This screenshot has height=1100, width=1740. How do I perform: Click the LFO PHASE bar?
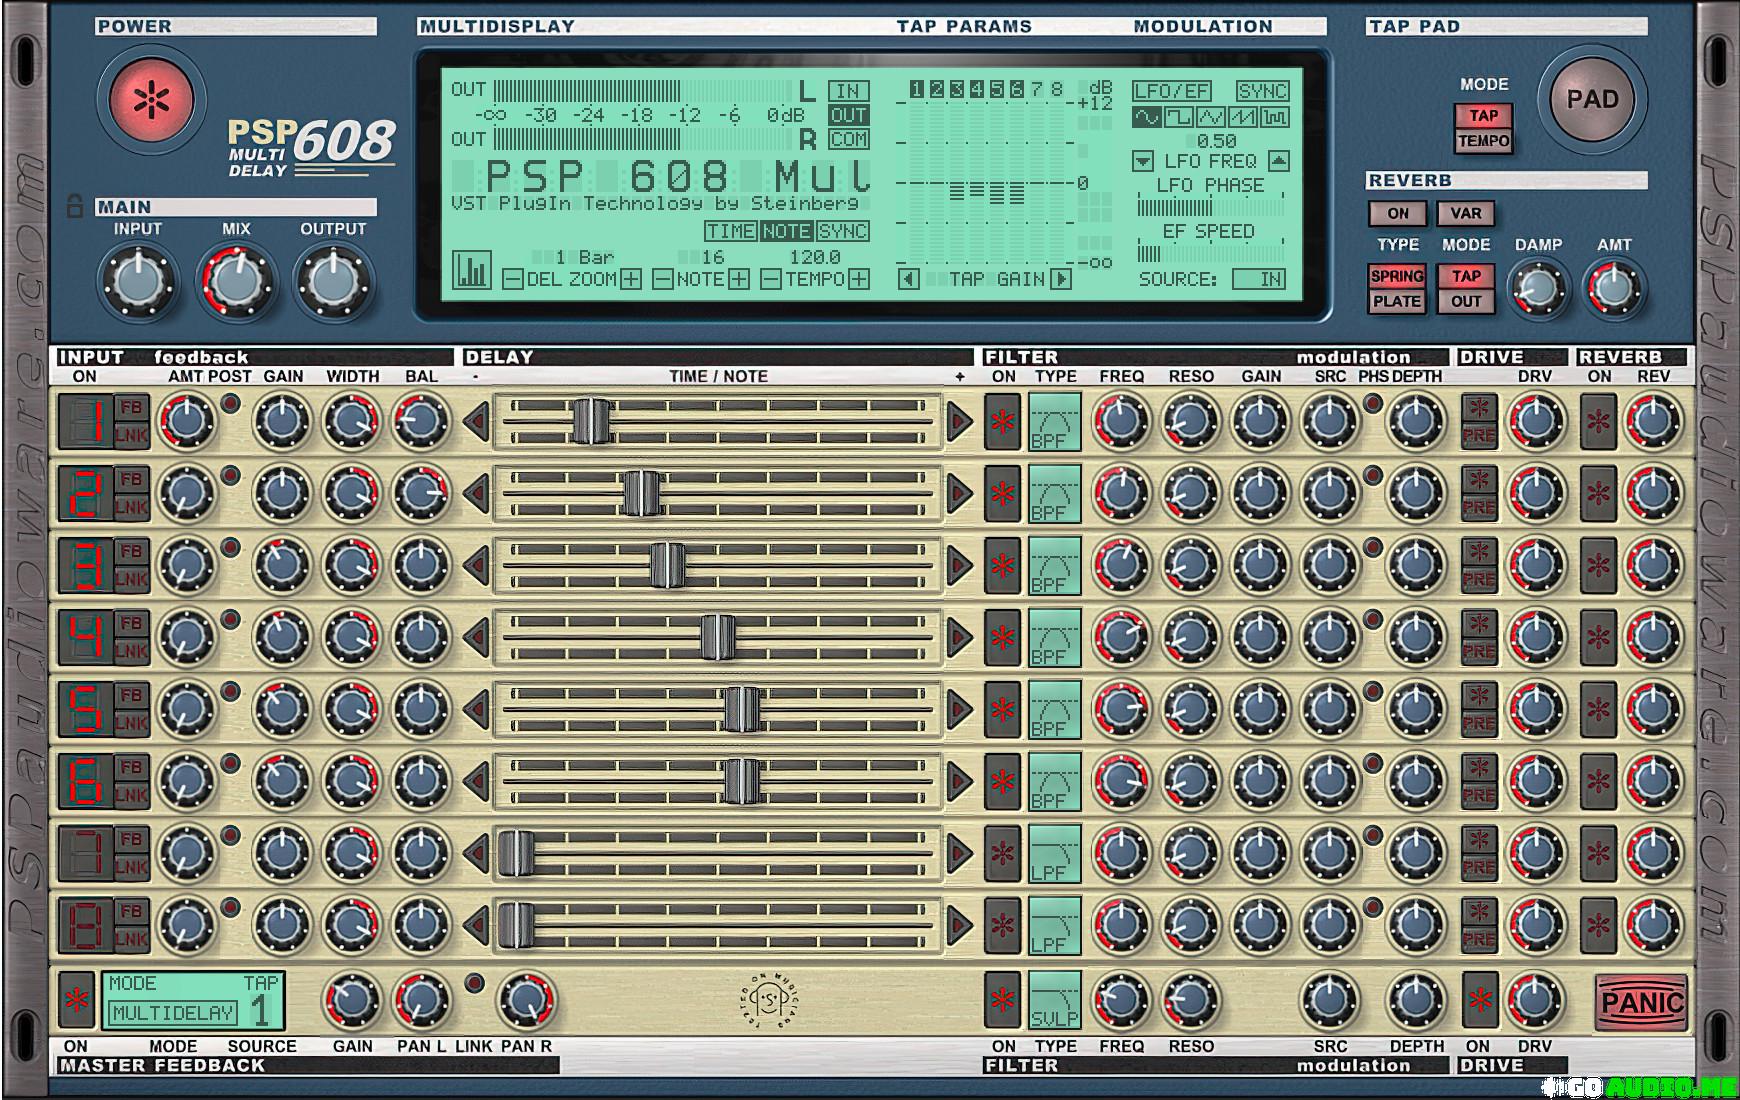click(1210, 208)
